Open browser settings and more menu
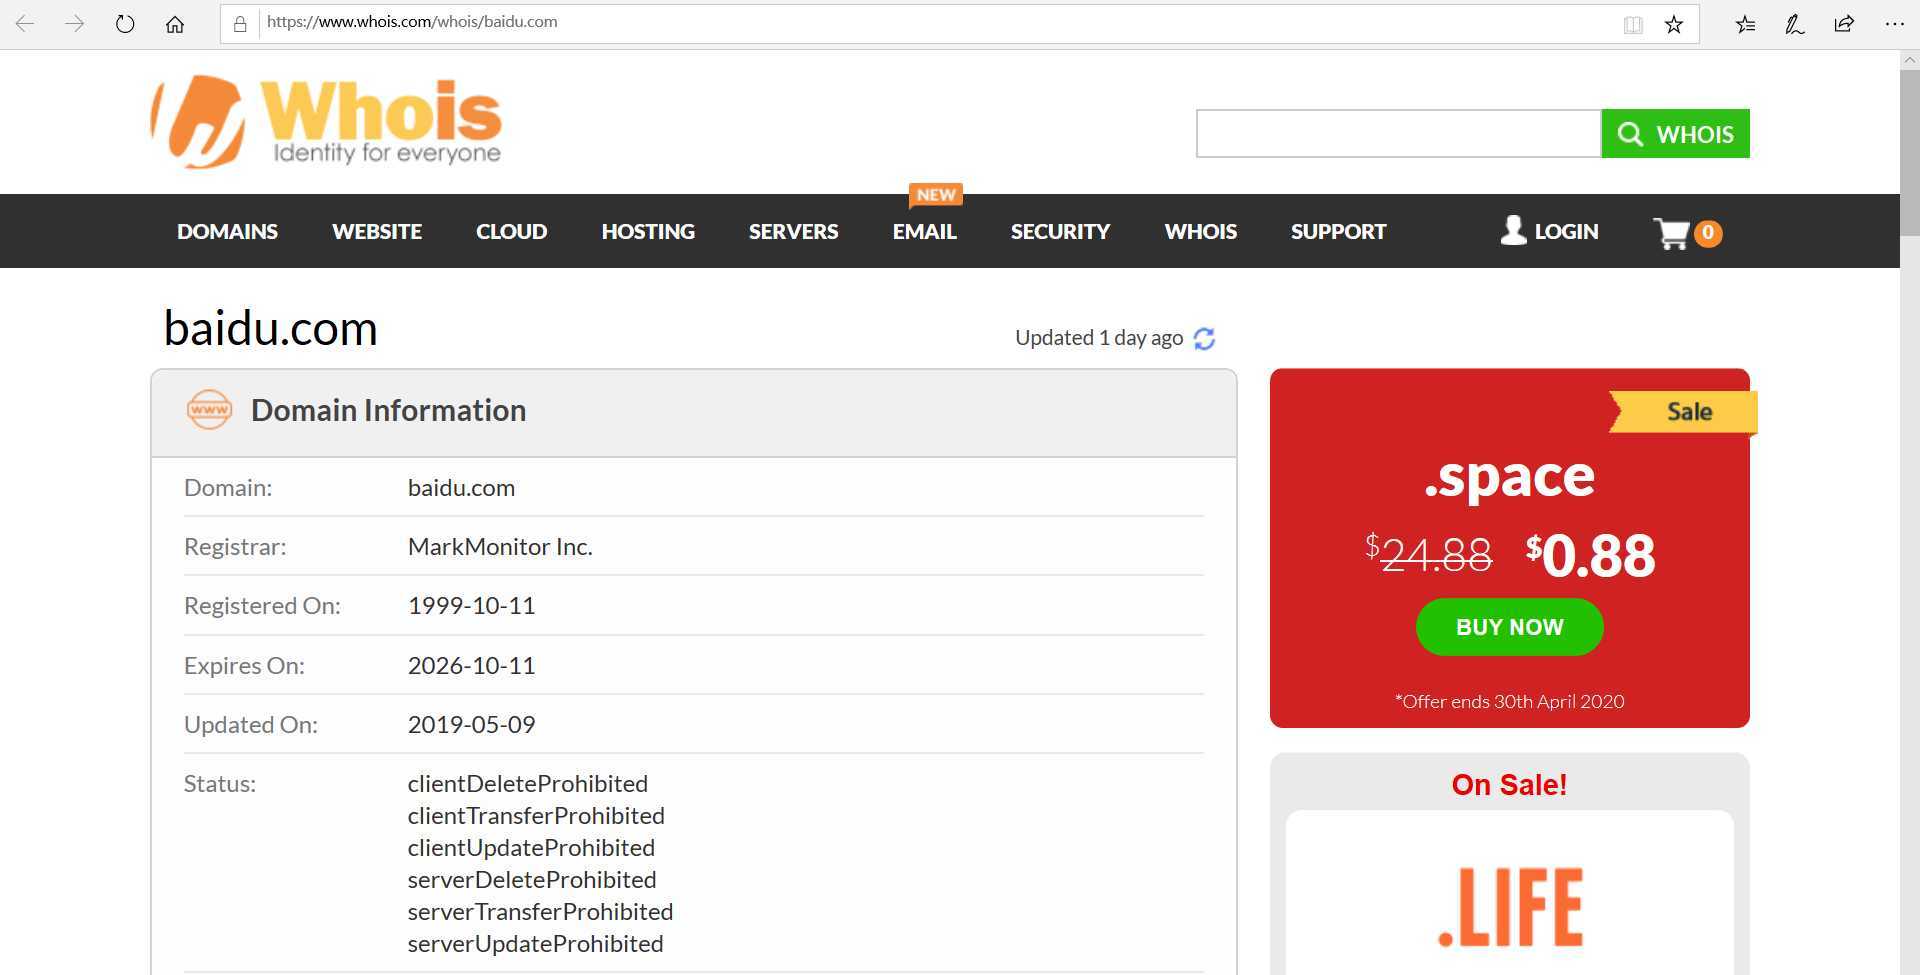 tap(1894, 24)
